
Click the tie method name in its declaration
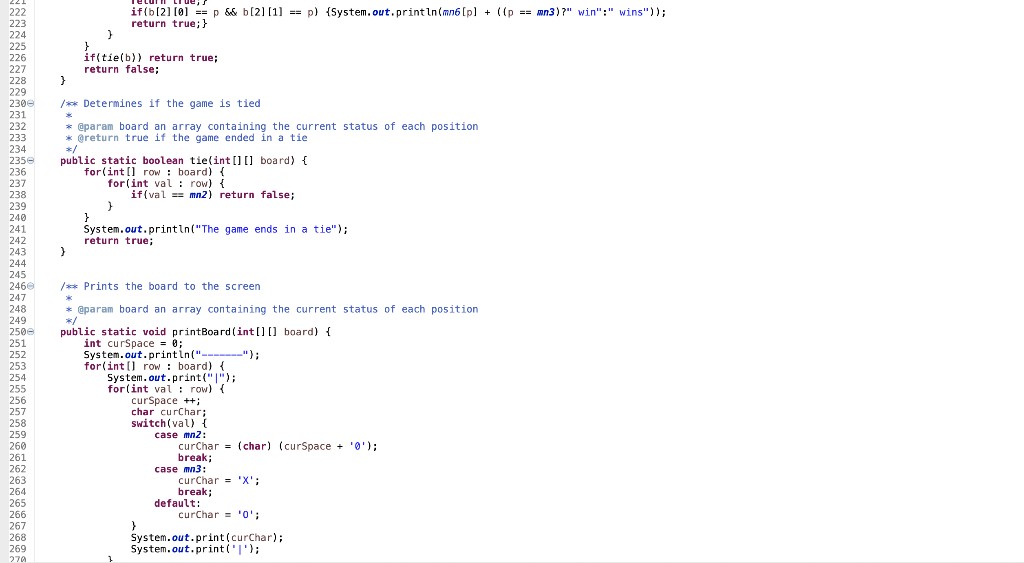pyautogui.click(x=199, y=161)
